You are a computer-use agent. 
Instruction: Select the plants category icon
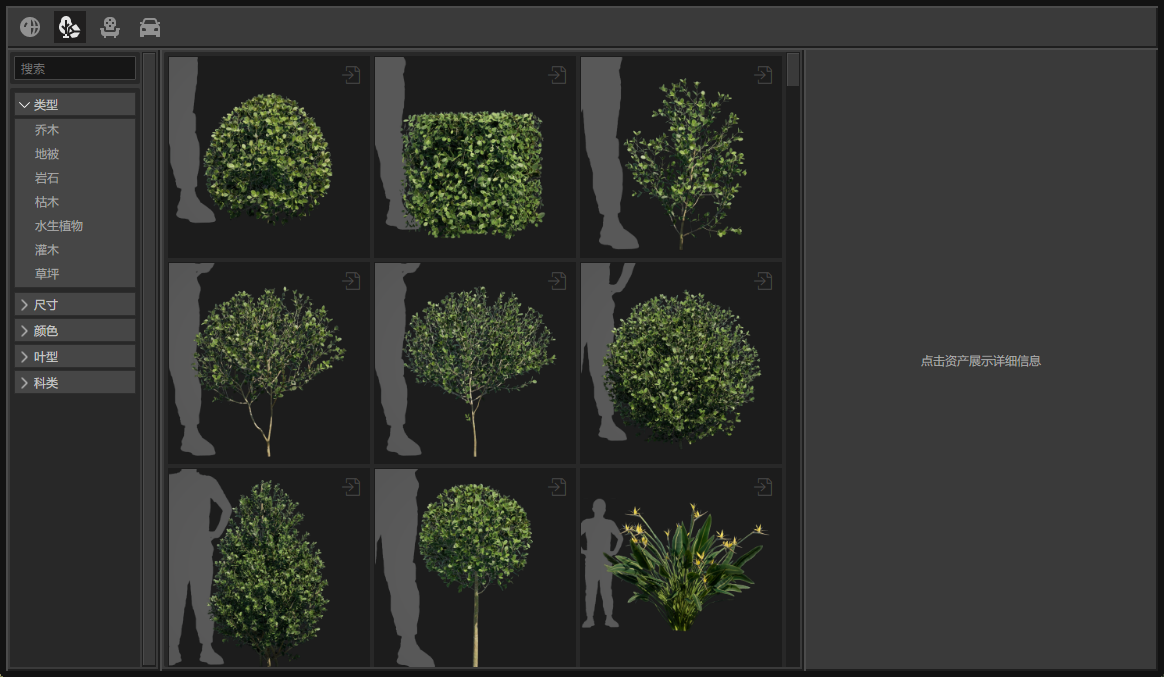tap(70, 27)
